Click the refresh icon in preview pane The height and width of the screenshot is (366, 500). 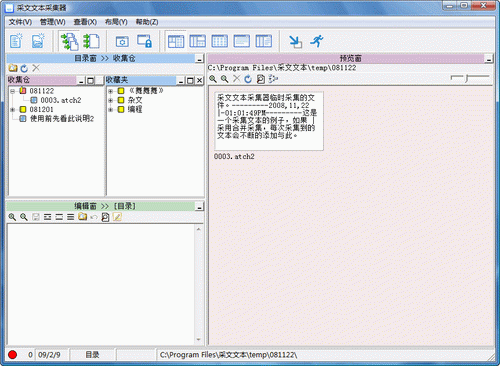(x=248, y=79)
